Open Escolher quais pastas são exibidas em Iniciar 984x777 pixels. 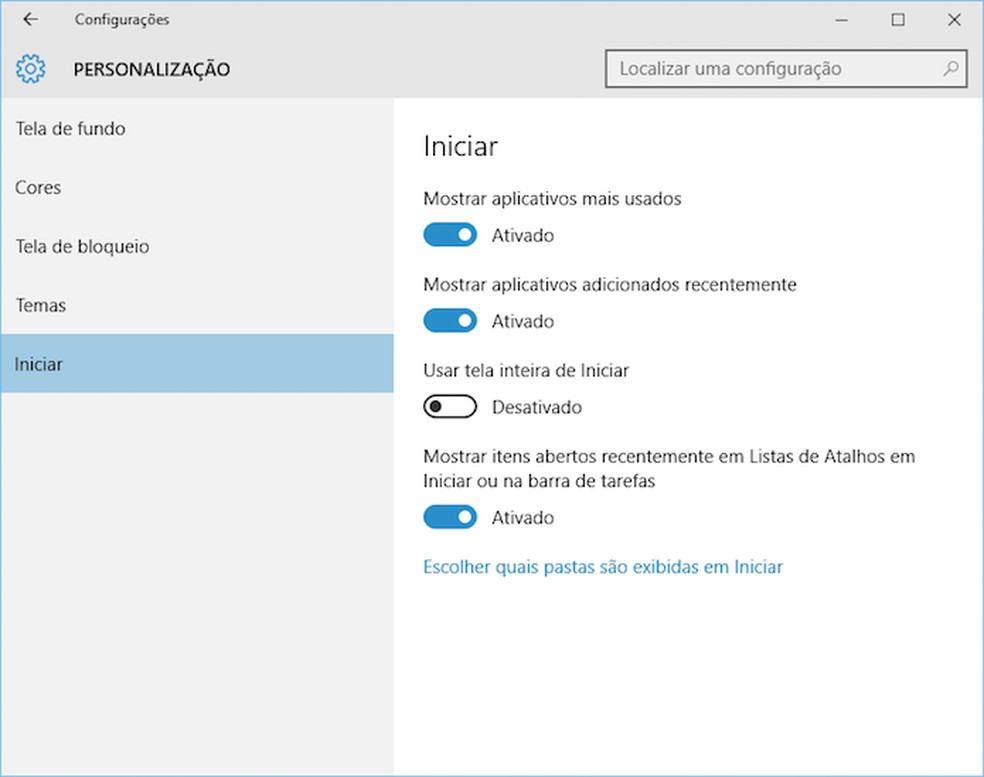point(601,567)
